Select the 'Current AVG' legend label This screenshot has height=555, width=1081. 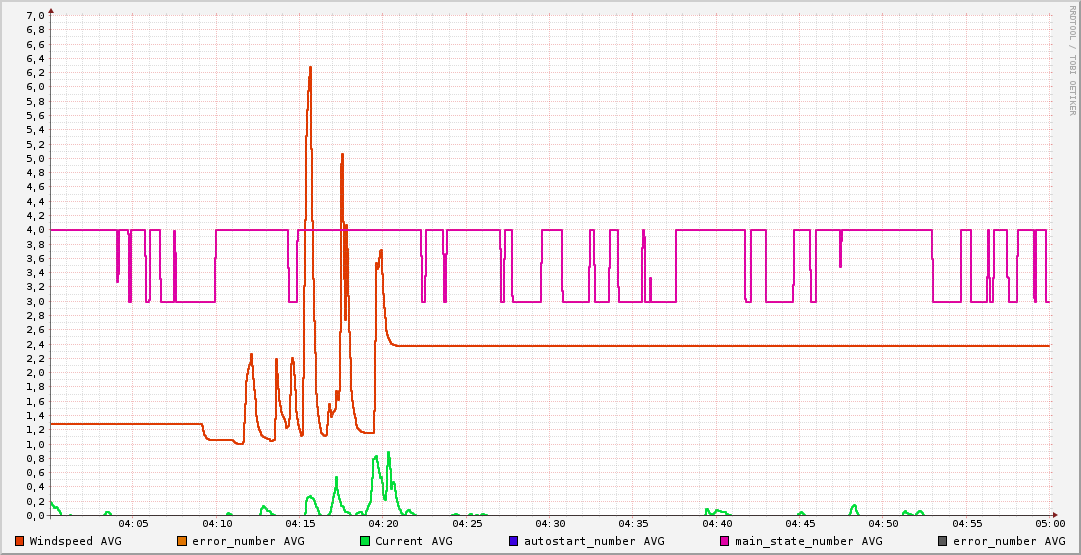[x=414, y=541]
